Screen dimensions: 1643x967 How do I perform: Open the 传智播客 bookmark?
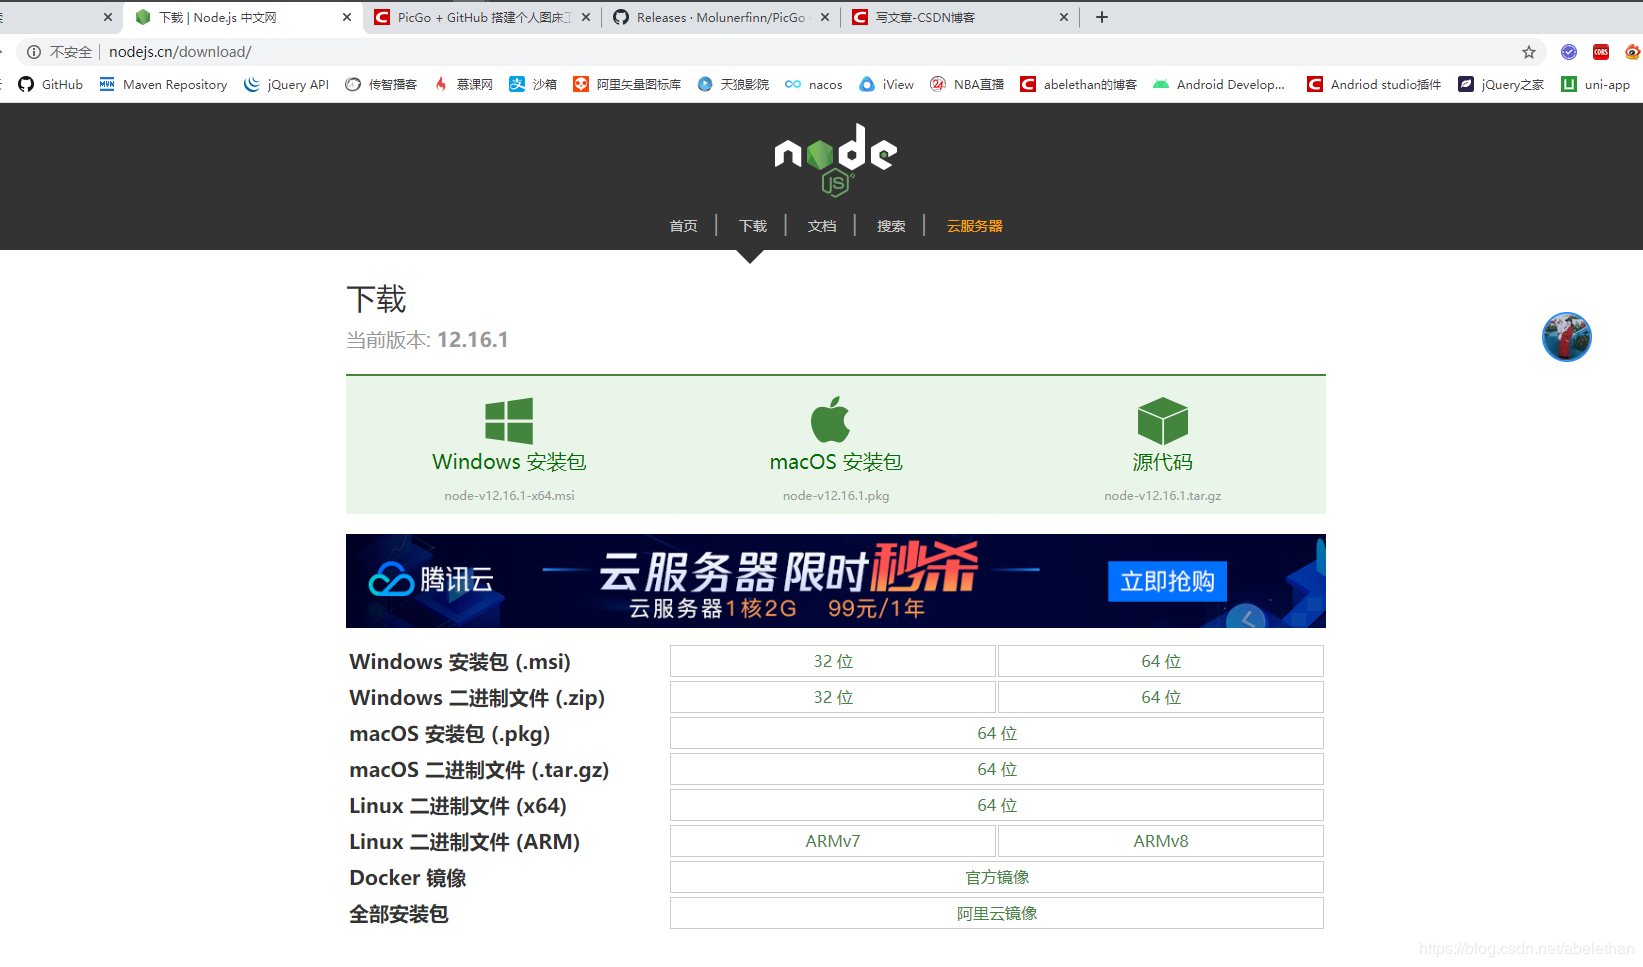(382, 84)
